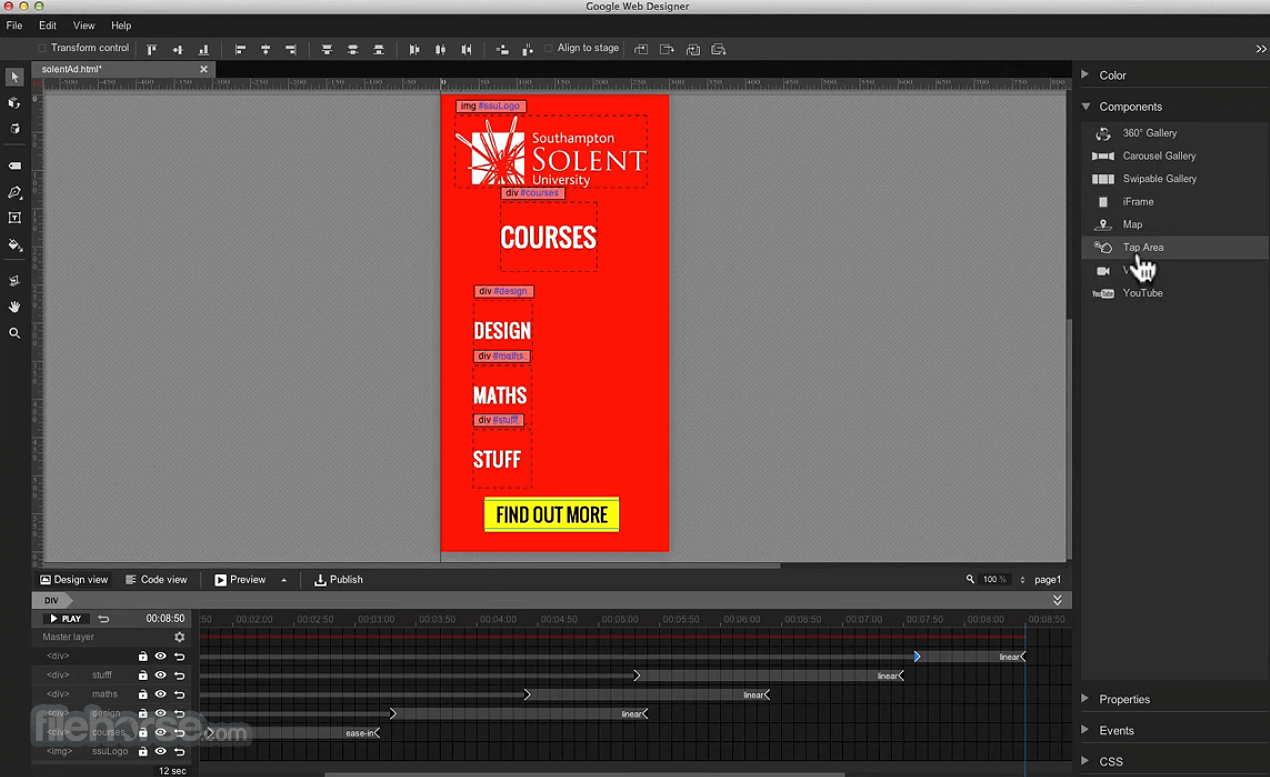Click the 360° Gallery component icon

click(1103, 133)
